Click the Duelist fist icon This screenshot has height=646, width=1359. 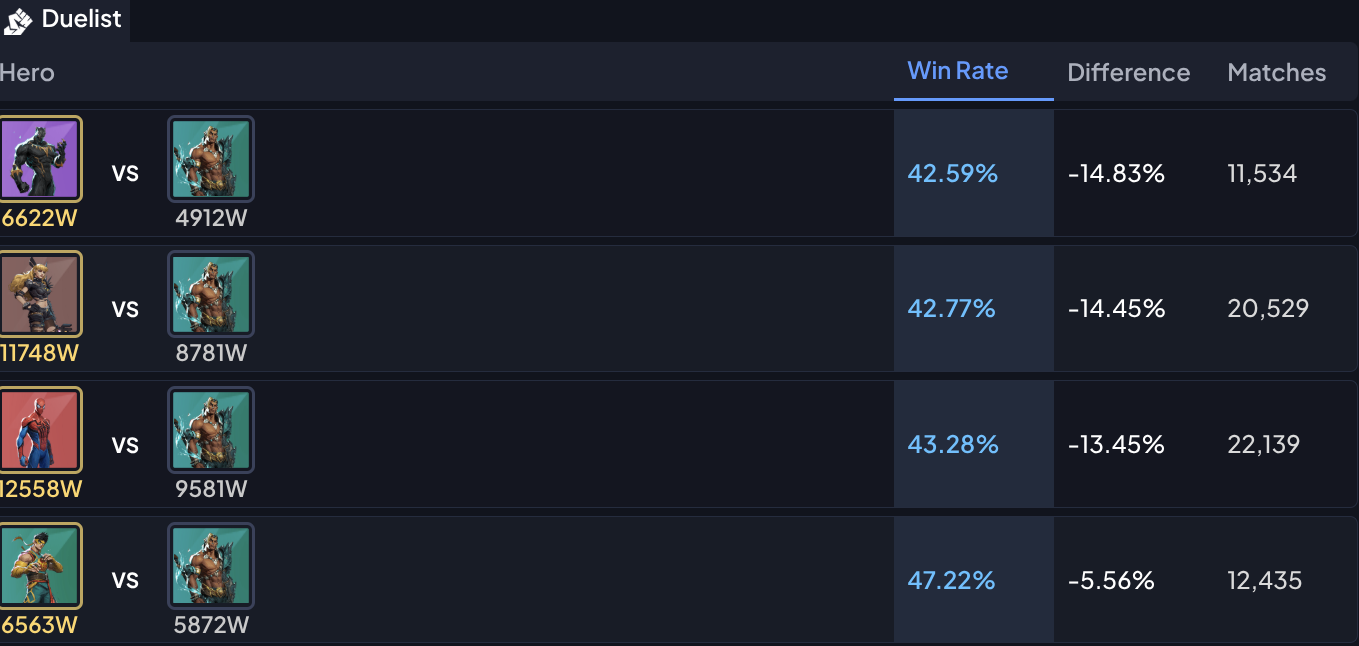pyautogui.click(x=18, y=20)
